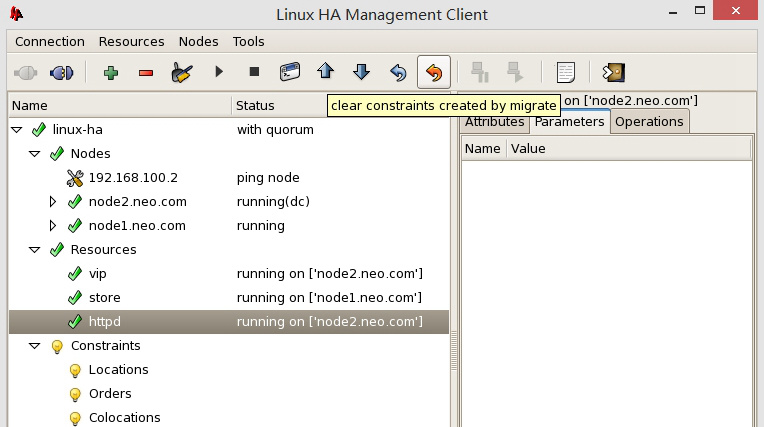764x427 pixels.
Task: Click the disconnect (plug) toolbar icon
Action: point(62,72)
